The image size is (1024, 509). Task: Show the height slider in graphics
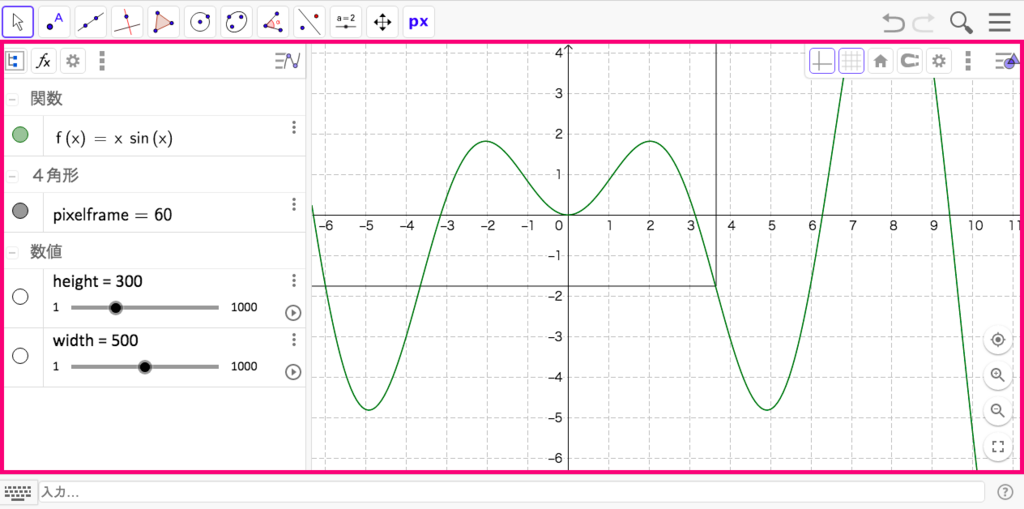pos(21,297)
